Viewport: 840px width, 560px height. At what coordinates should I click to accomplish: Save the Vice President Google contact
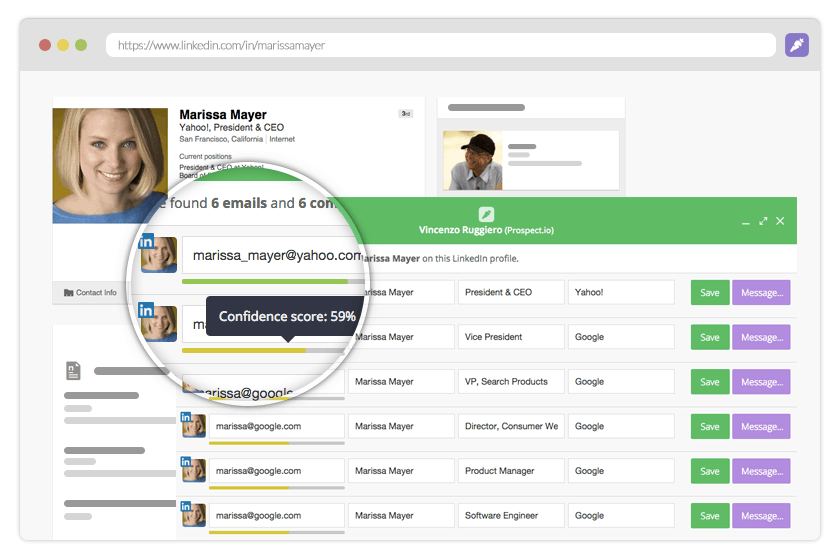tap(710, 337)
